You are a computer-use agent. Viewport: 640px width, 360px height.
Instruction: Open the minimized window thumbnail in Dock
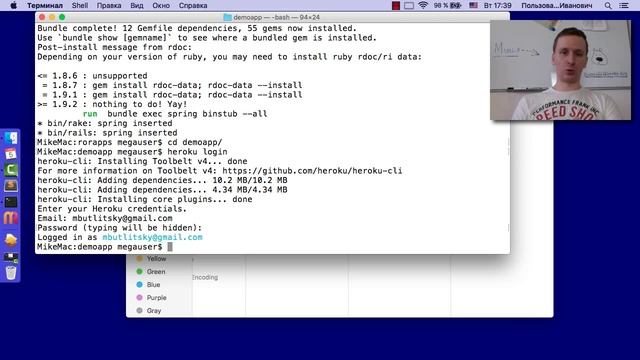[x=11, y=257]
